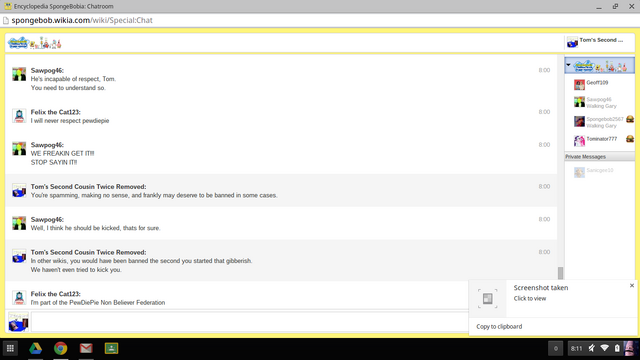Click 'Click to view' in screenshot notification

click(529, 298)
